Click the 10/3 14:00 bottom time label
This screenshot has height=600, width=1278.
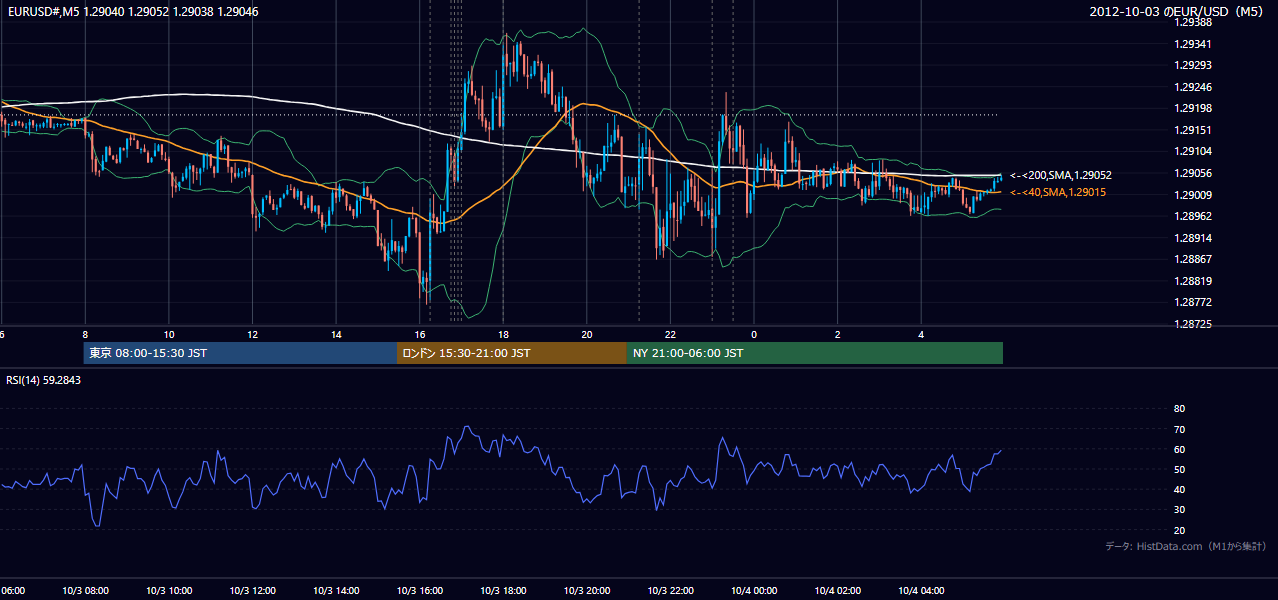[336, 591]
